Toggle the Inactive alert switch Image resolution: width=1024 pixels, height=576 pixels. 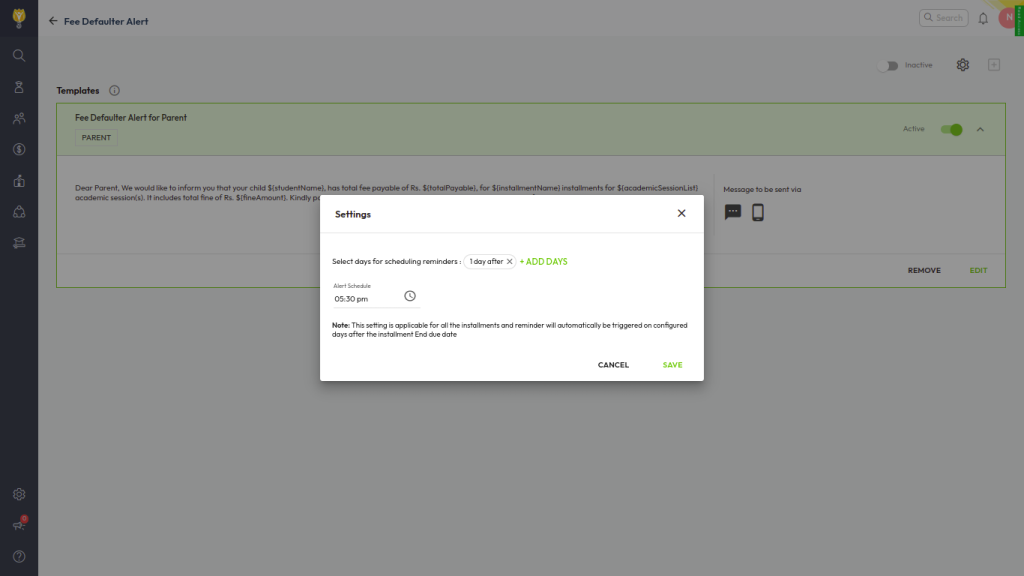[x=887, y=65]
